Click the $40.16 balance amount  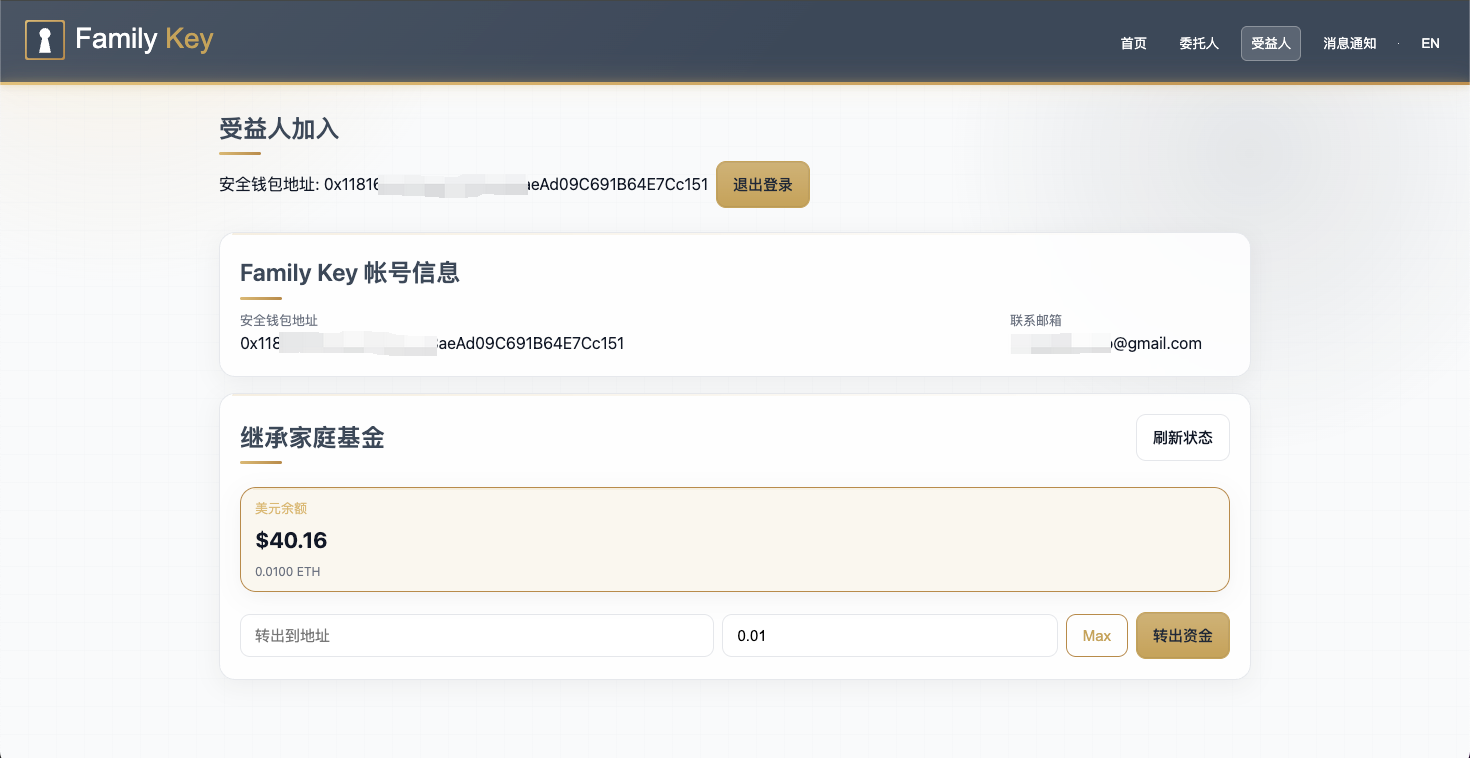[x=291, y=540]
